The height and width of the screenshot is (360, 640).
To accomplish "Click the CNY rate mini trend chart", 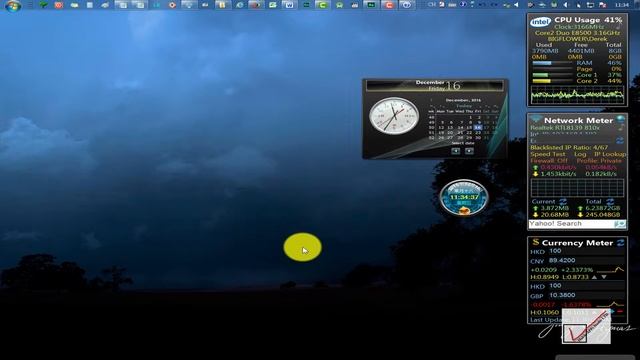I will tap(610, 270).
